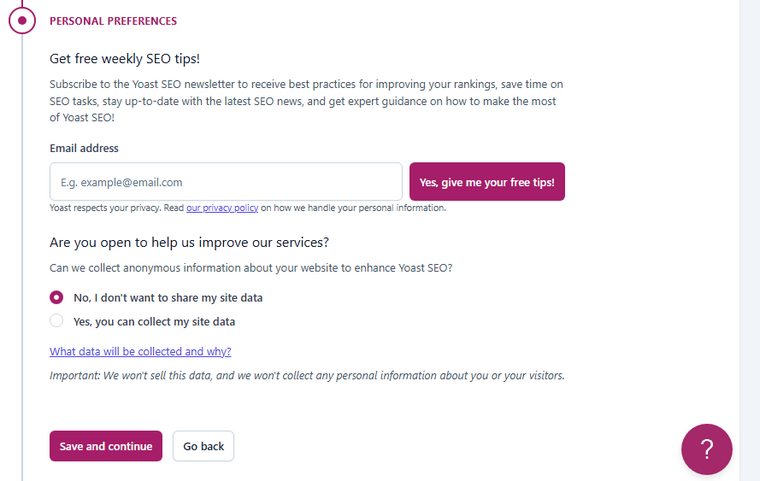760x481 pixels.
Task: Click "Yes, give me your free tips!" button
Action: (x=487, y=182)
